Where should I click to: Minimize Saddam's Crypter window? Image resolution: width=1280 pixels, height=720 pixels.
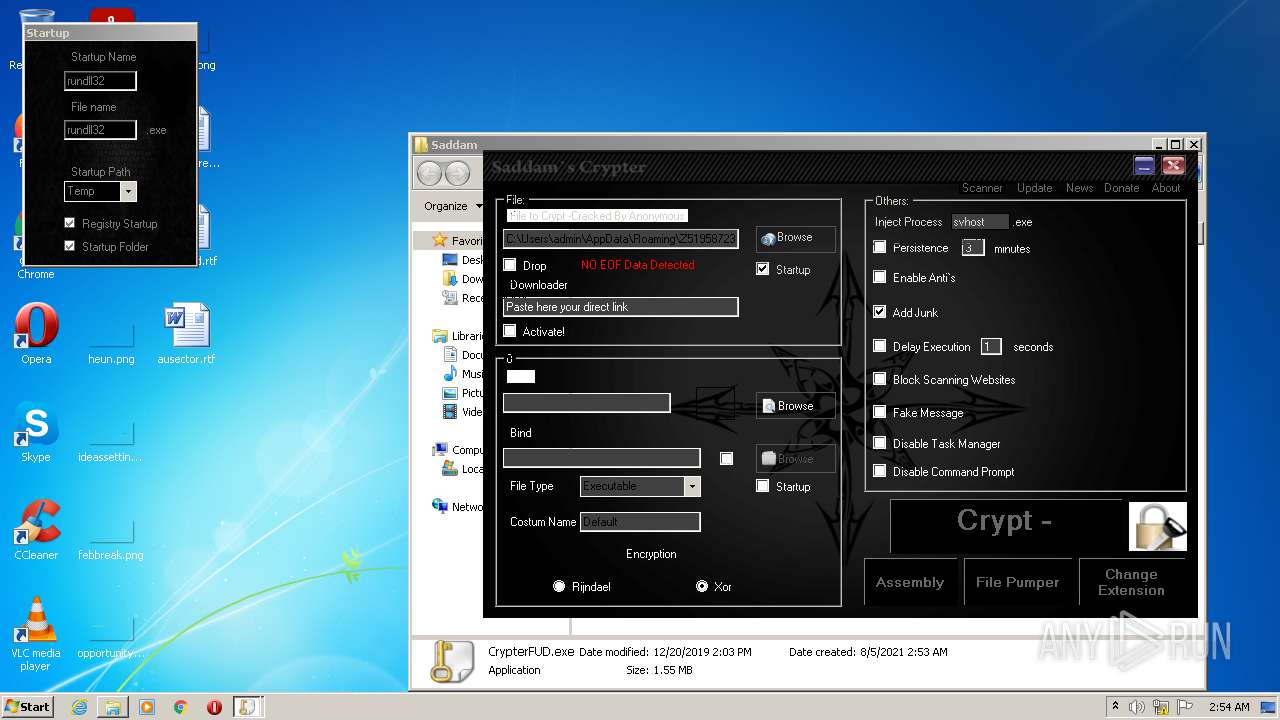click(1144, 166)
